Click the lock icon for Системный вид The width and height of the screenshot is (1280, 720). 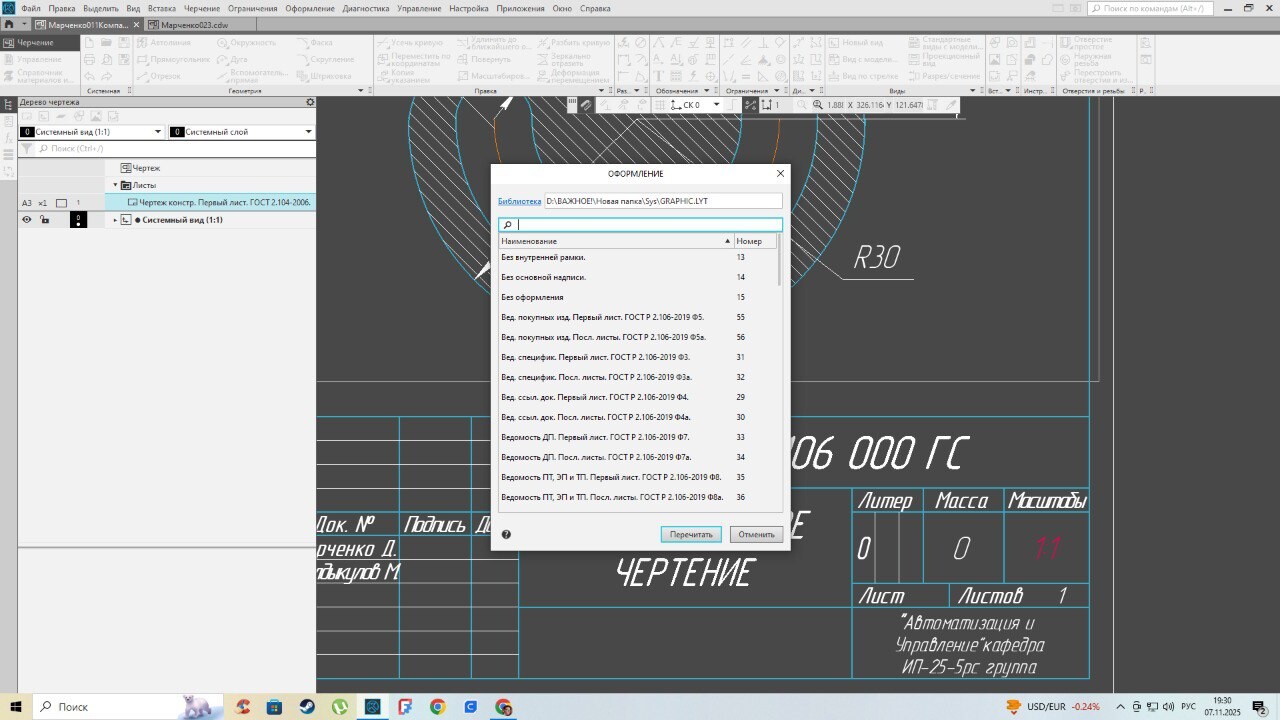point(45,220)
